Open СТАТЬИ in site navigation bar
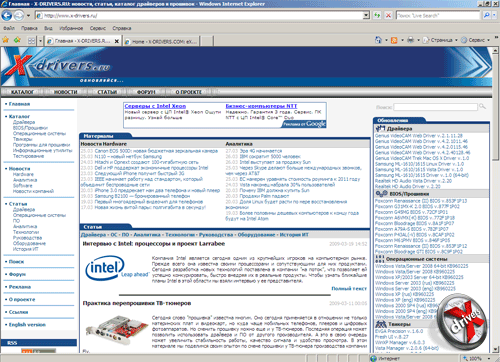This screenshot has height=362, width=500. [x=107, y=92]
